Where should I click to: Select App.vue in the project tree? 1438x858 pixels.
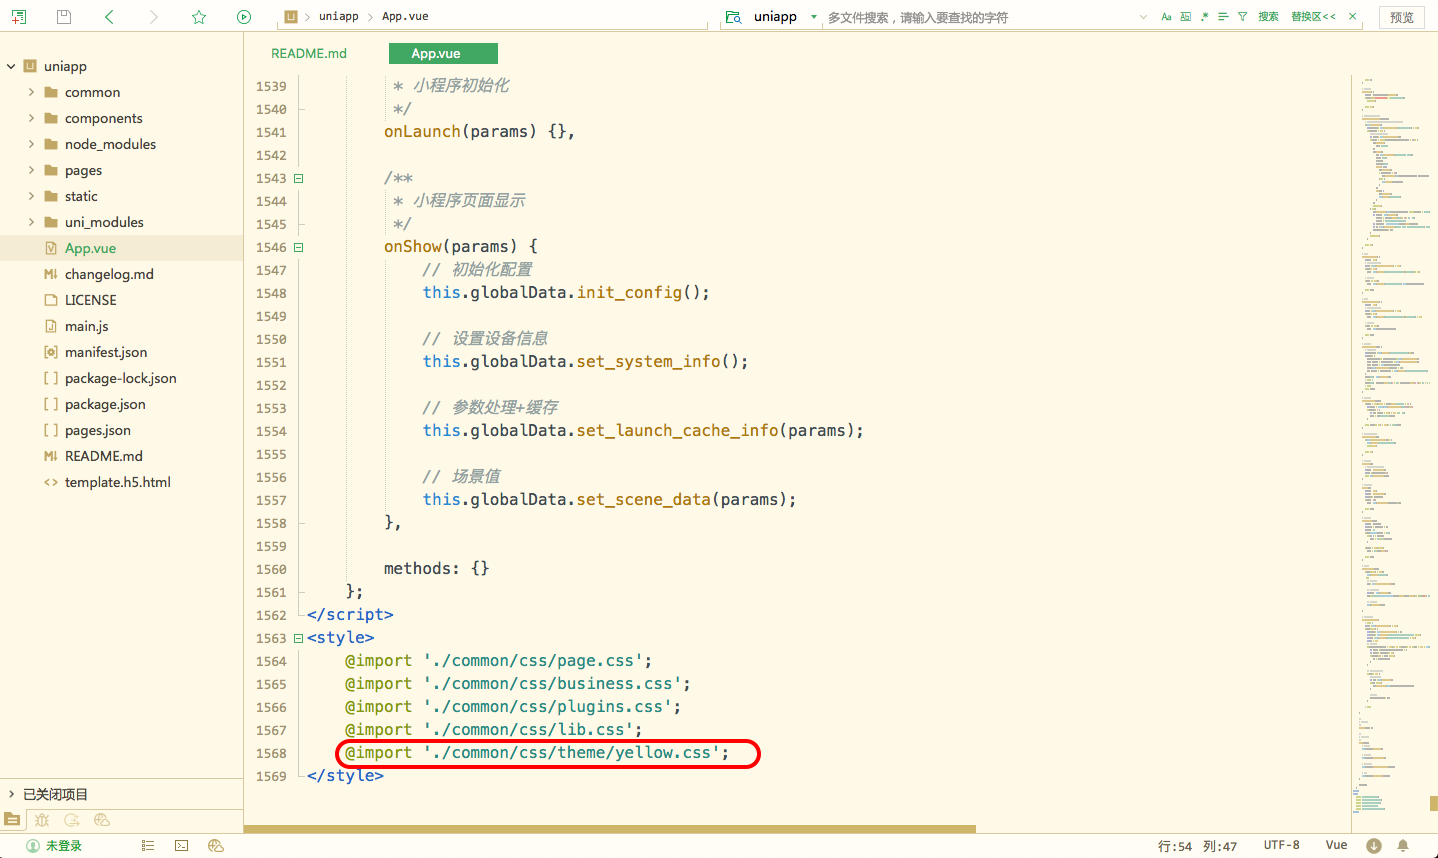point(121,248)
